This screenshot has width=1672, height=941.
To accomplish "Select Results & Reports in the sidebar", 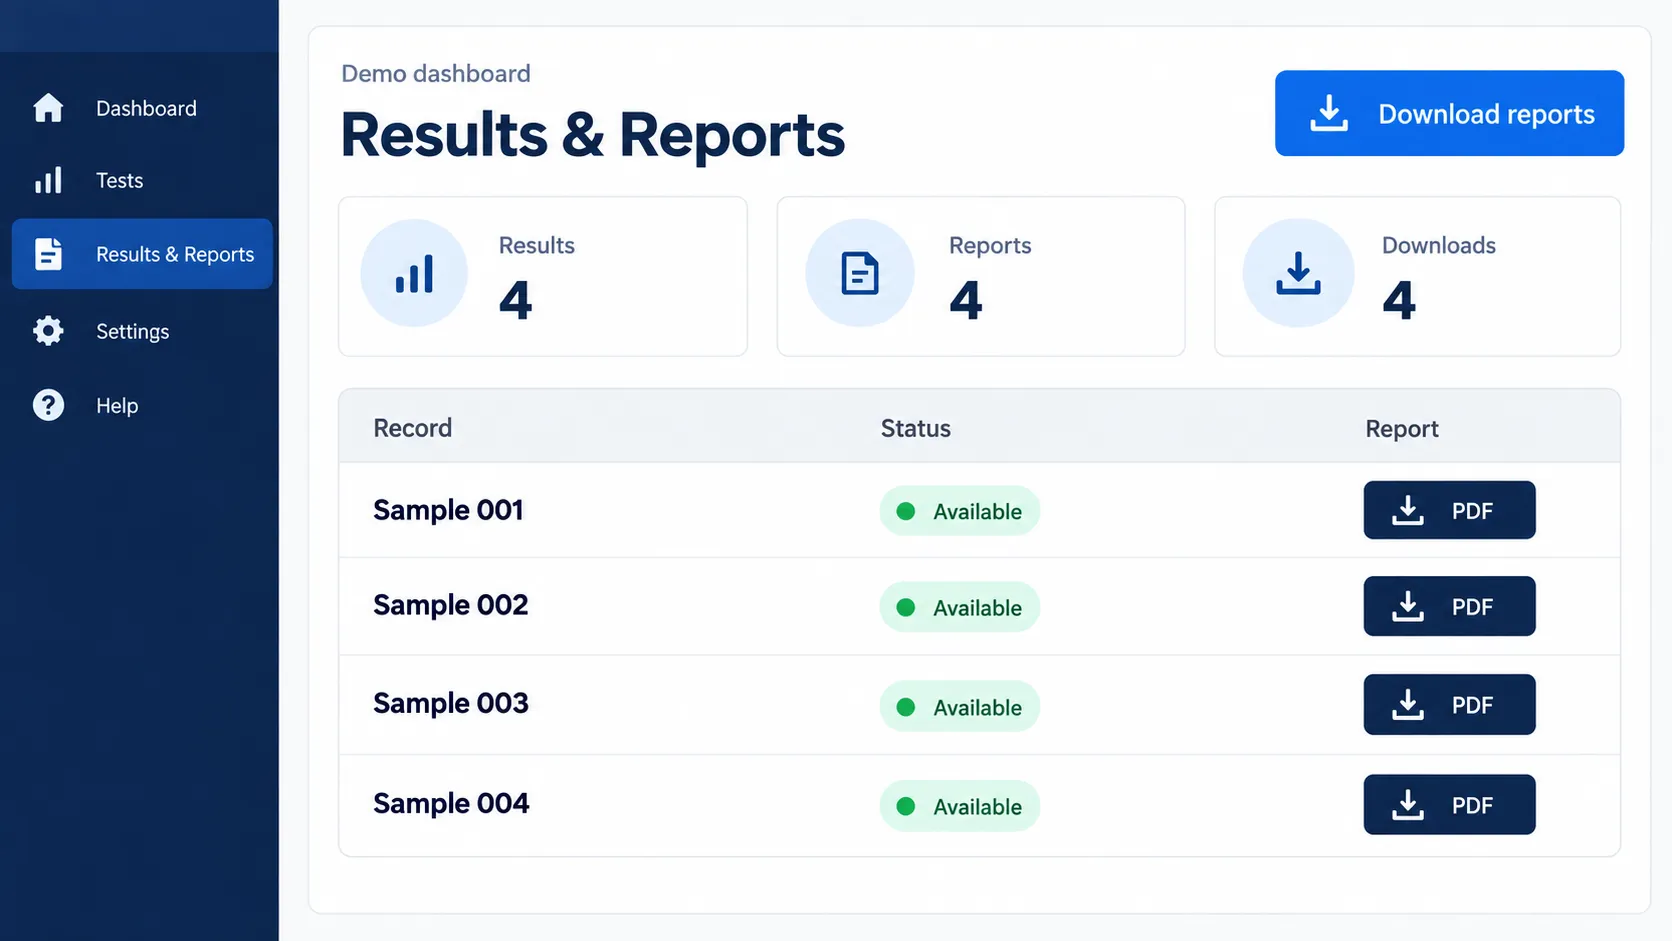I will tap(142, 254).
